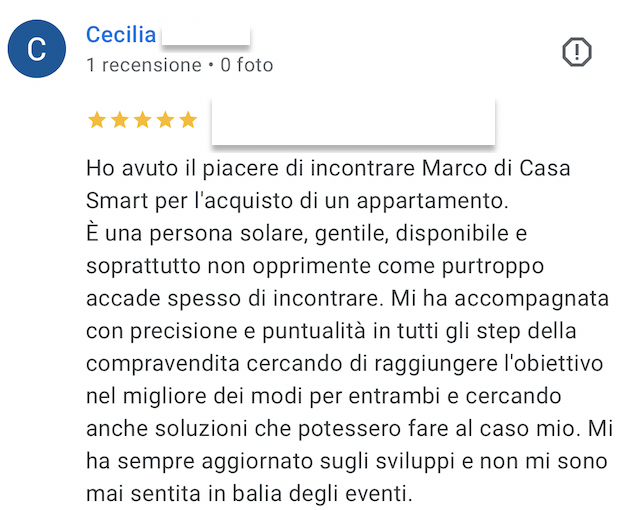
Task: Click the "1 recensione" reviewer stat
Action: (144, 65)
